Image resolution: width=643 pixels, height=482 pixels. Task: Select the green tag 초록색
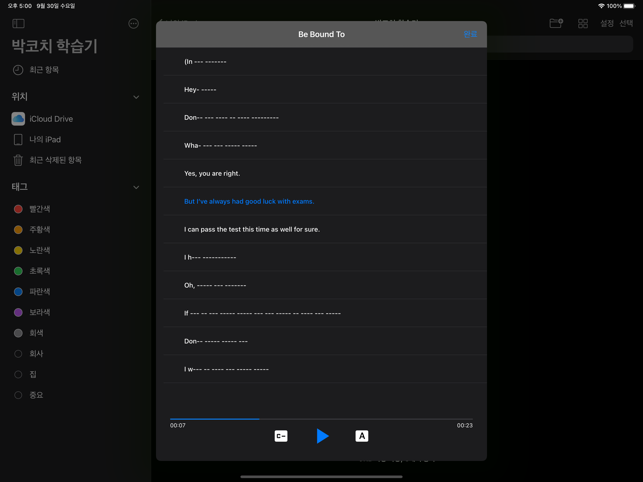[32, 271]
